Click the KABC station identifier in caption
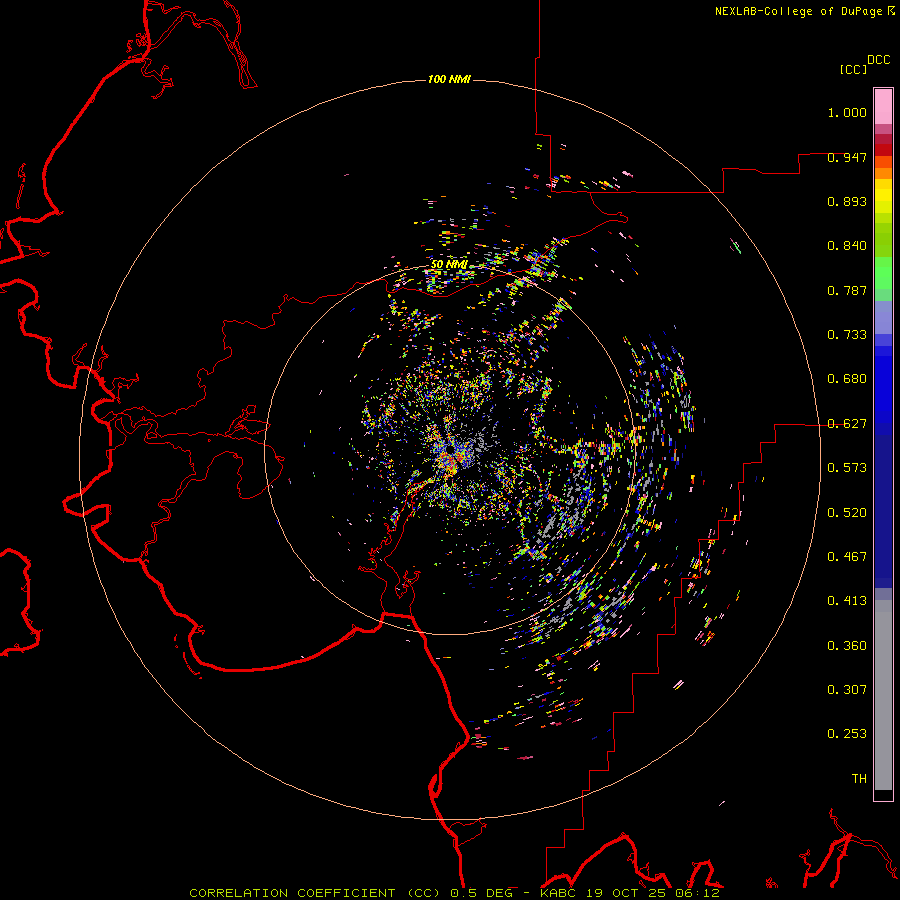This screenshot has height=900, width=900. coord(557,893)
